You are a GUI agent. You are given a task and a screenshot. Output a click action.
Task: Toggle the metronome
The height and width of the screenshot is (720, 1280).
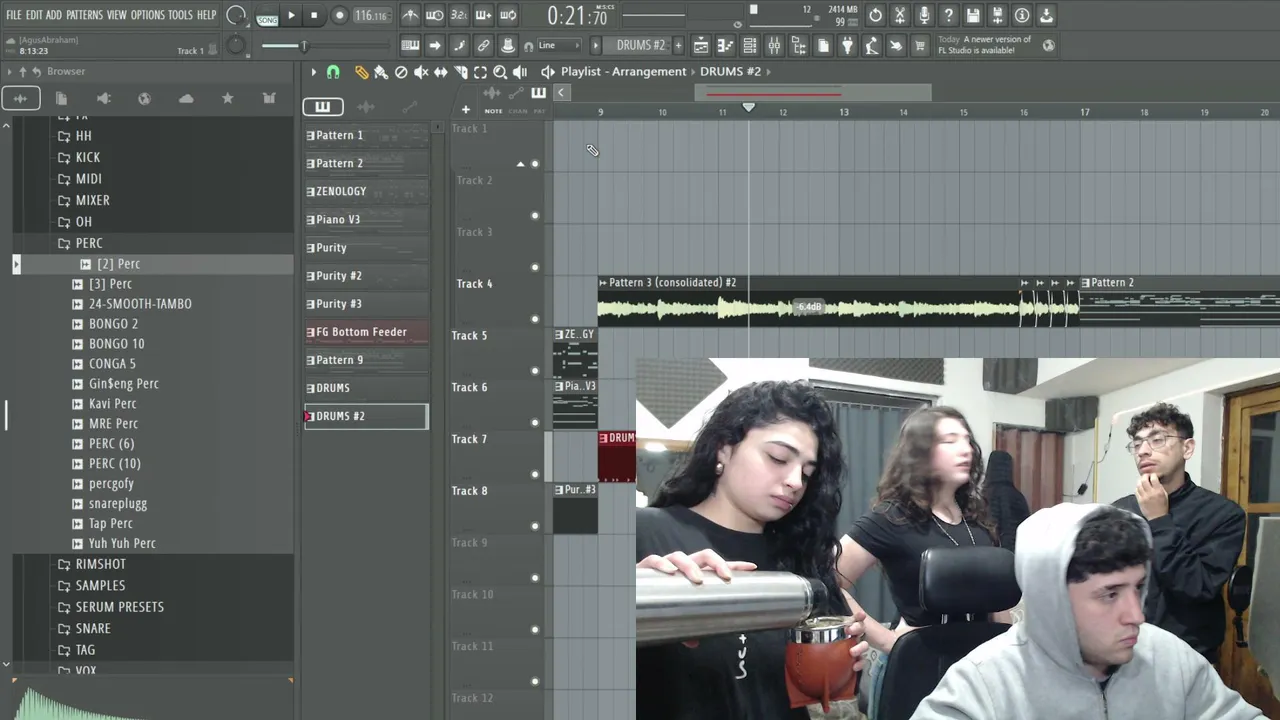coord(410,15)
